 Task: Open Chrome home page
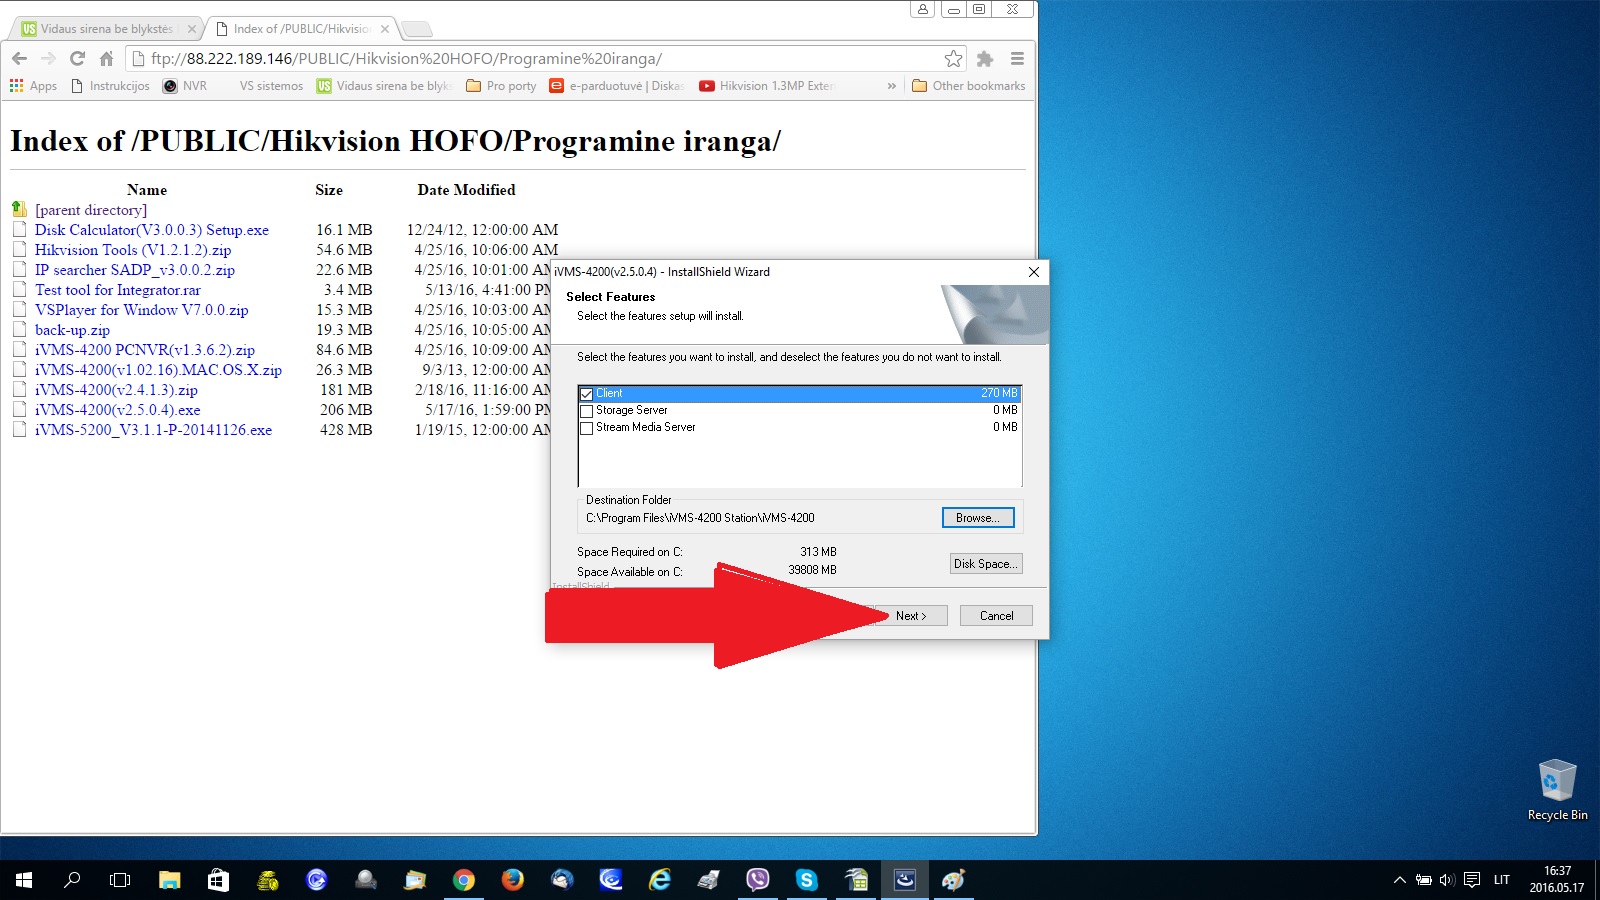click(106, 59)
